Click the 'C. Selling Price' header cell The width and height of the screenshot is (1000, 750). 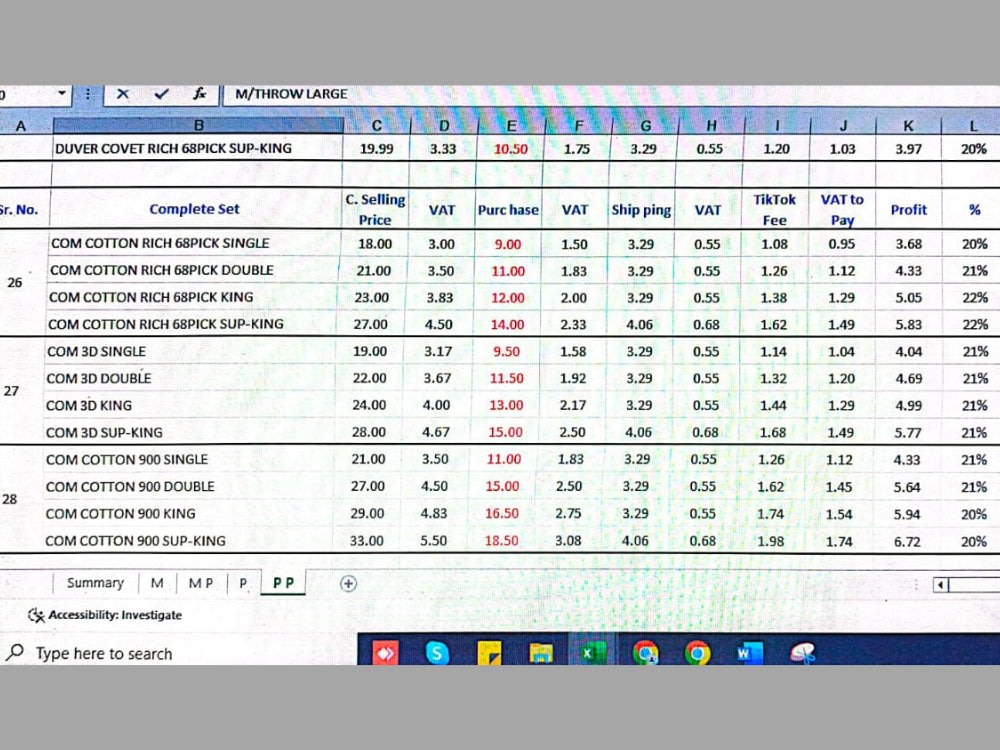click(x=375, y=209)
